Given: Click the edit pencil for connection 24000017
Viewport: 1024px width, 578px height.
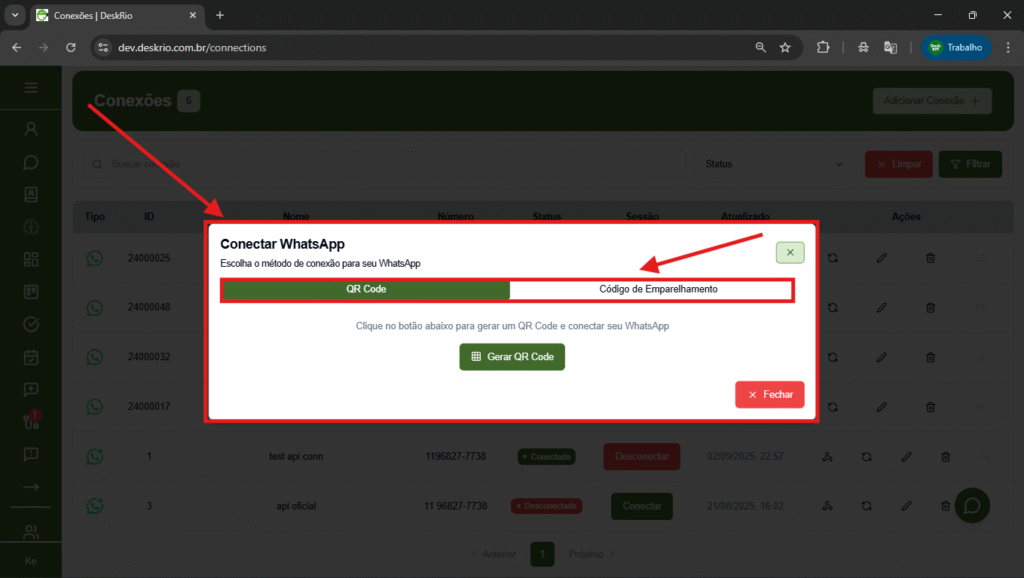Looking at the screenshot, I should pyautogui.click(x=882, y=407).
